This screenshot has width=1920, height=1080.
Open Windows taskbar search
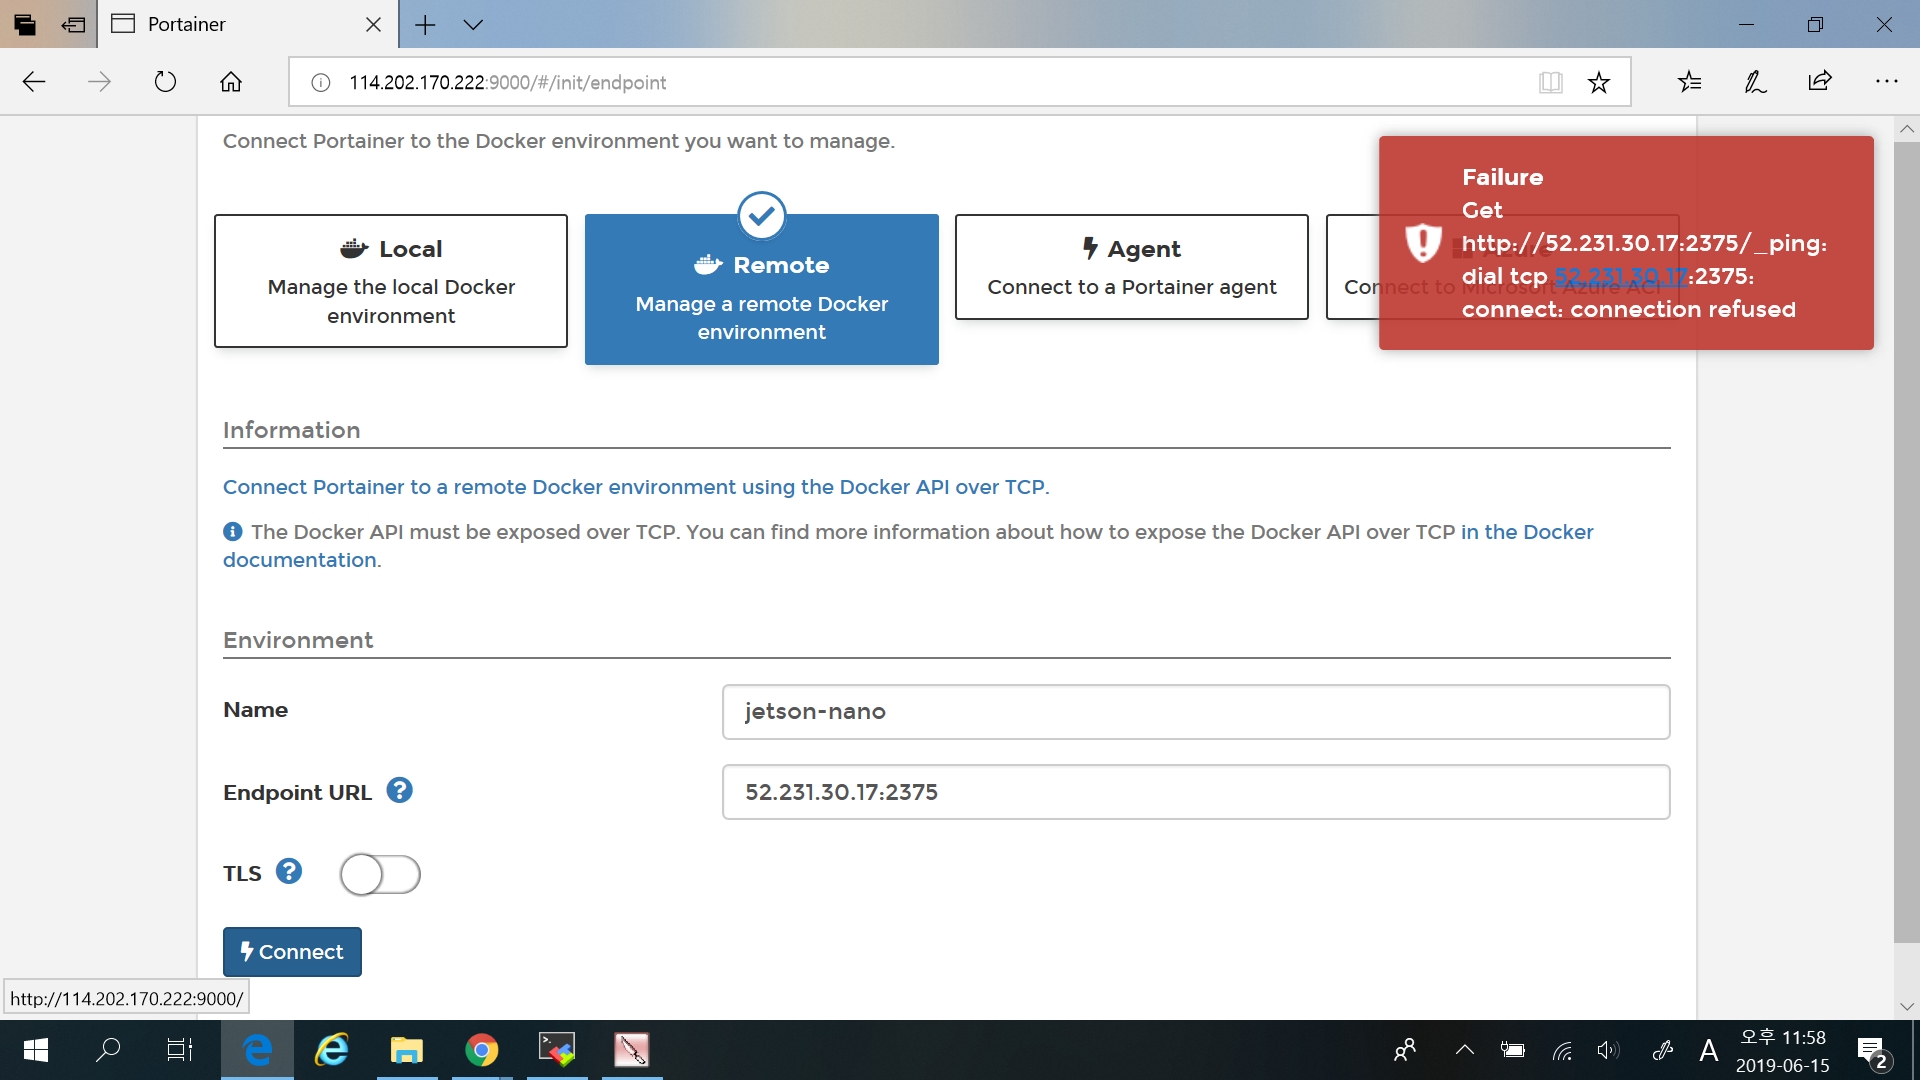click(107, 1050)
